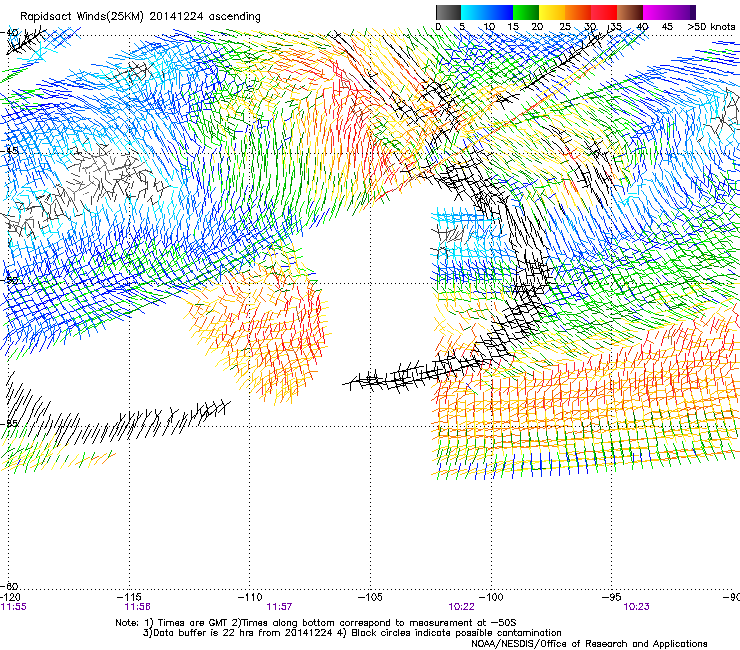Click the purple 10:23 time stamp
The image size is (740, 650).
click(x=636, y=607)
